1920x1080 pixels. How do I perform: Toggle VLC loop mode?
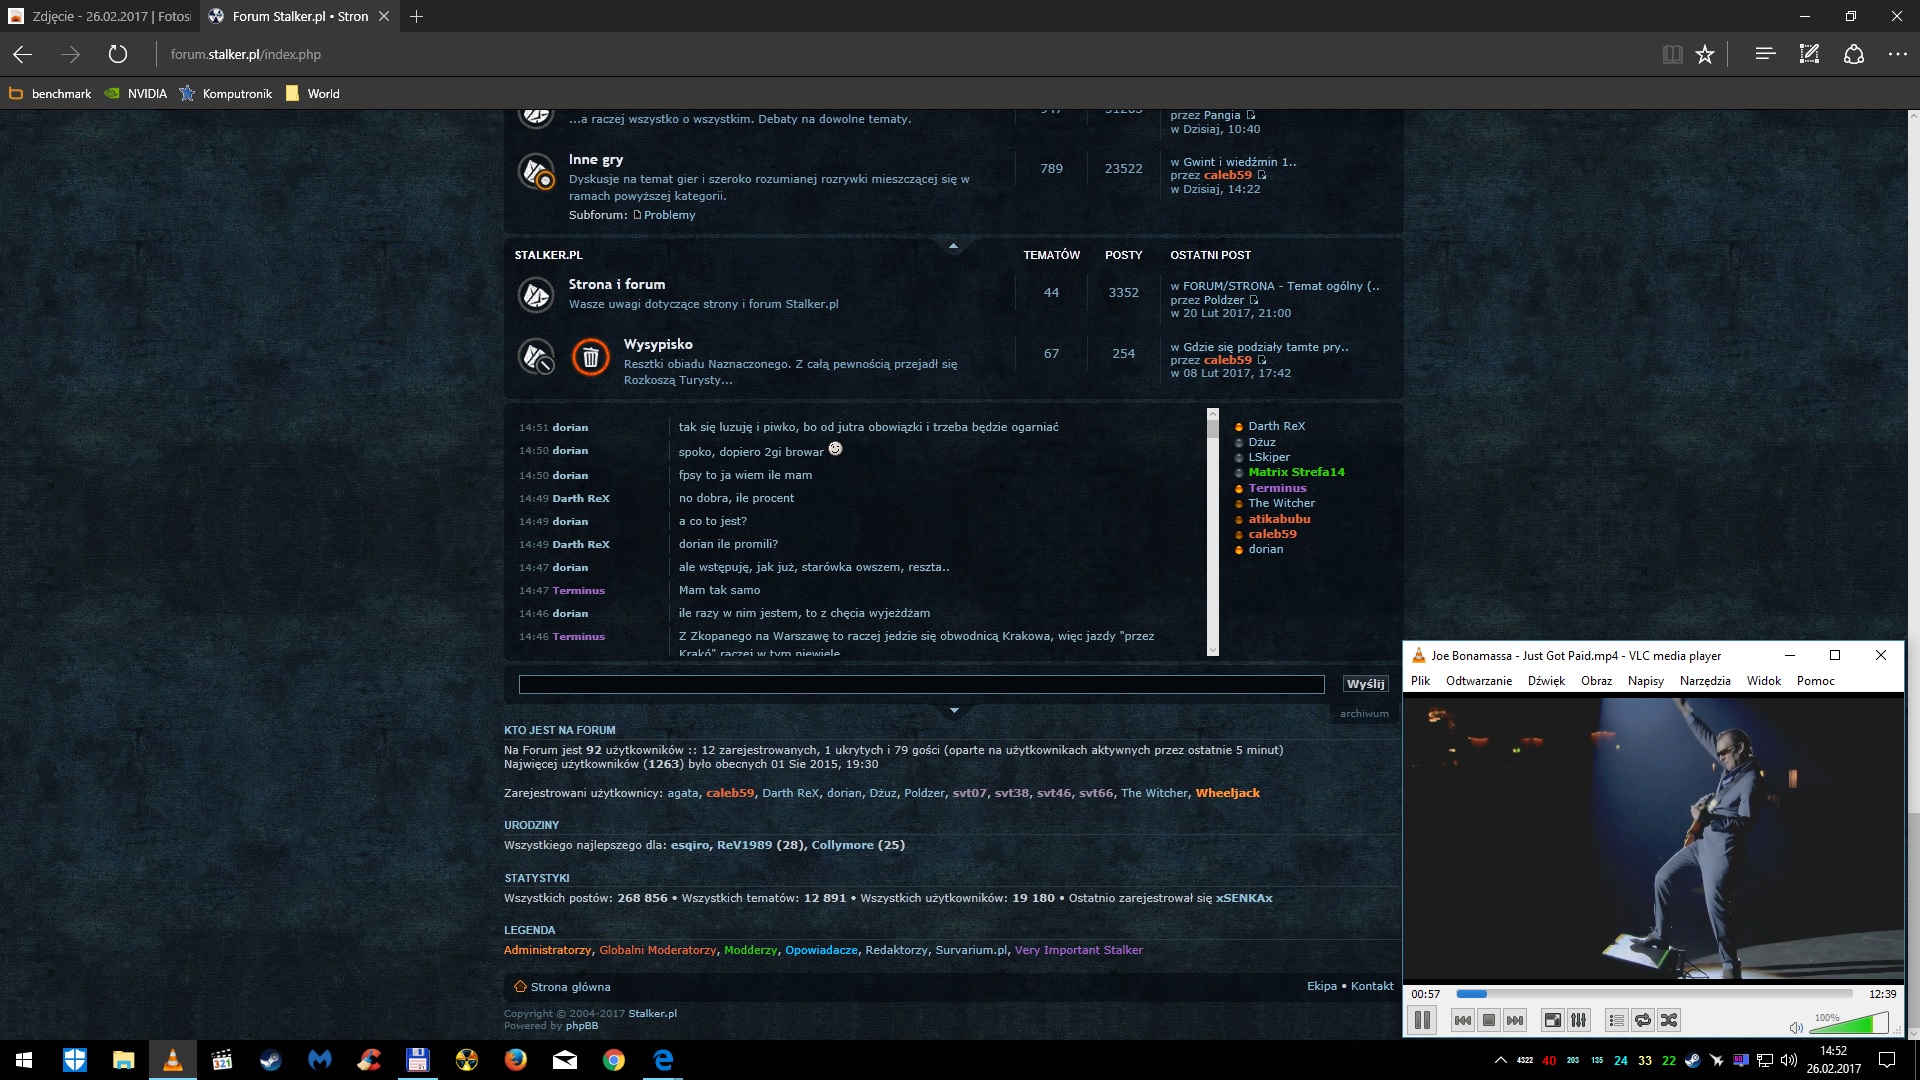click(1642, 1020)
